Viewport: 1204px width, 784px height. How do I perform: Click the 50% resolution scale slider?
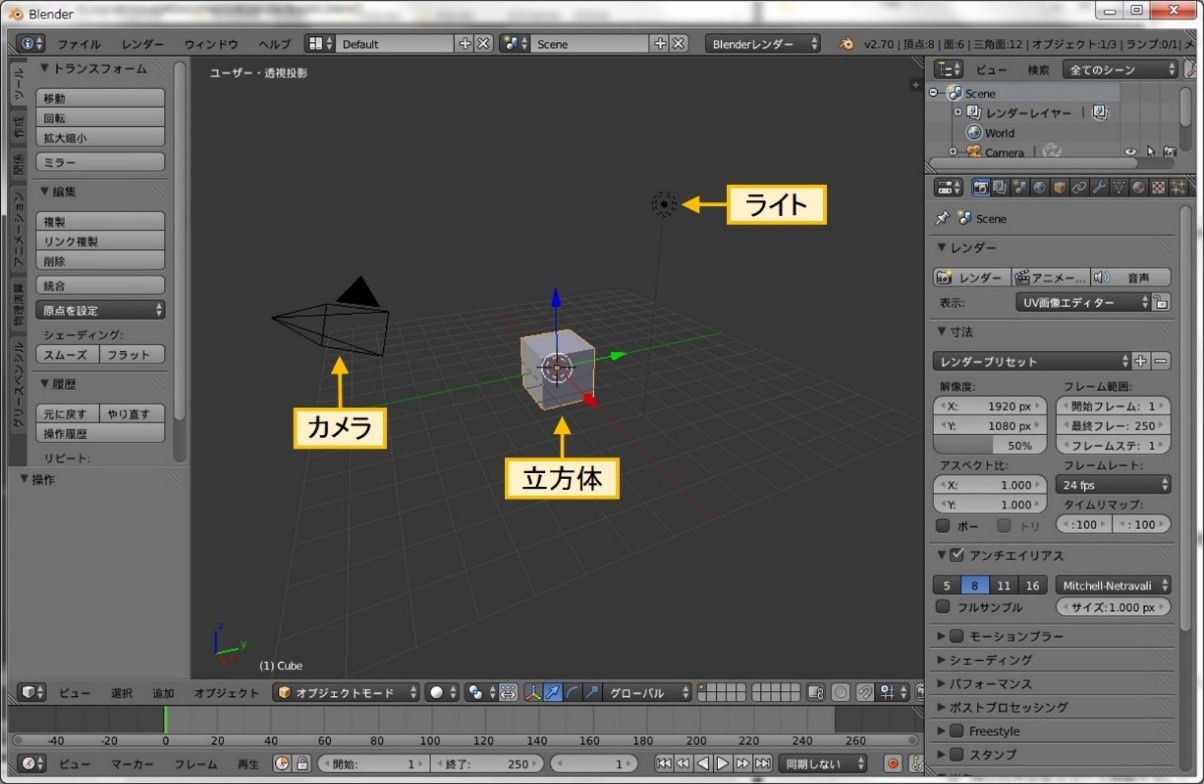pos(990,445)
